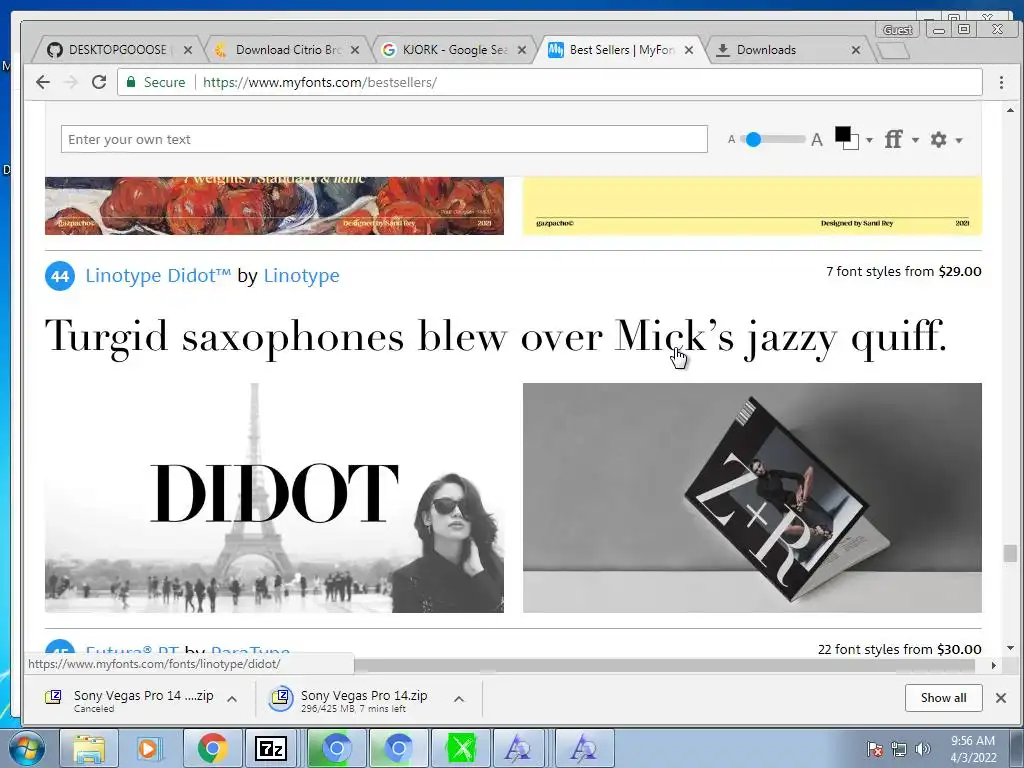Open the black/white color swatch picker
This screenshot has height=768, width=1024.
tap(846, 138)
